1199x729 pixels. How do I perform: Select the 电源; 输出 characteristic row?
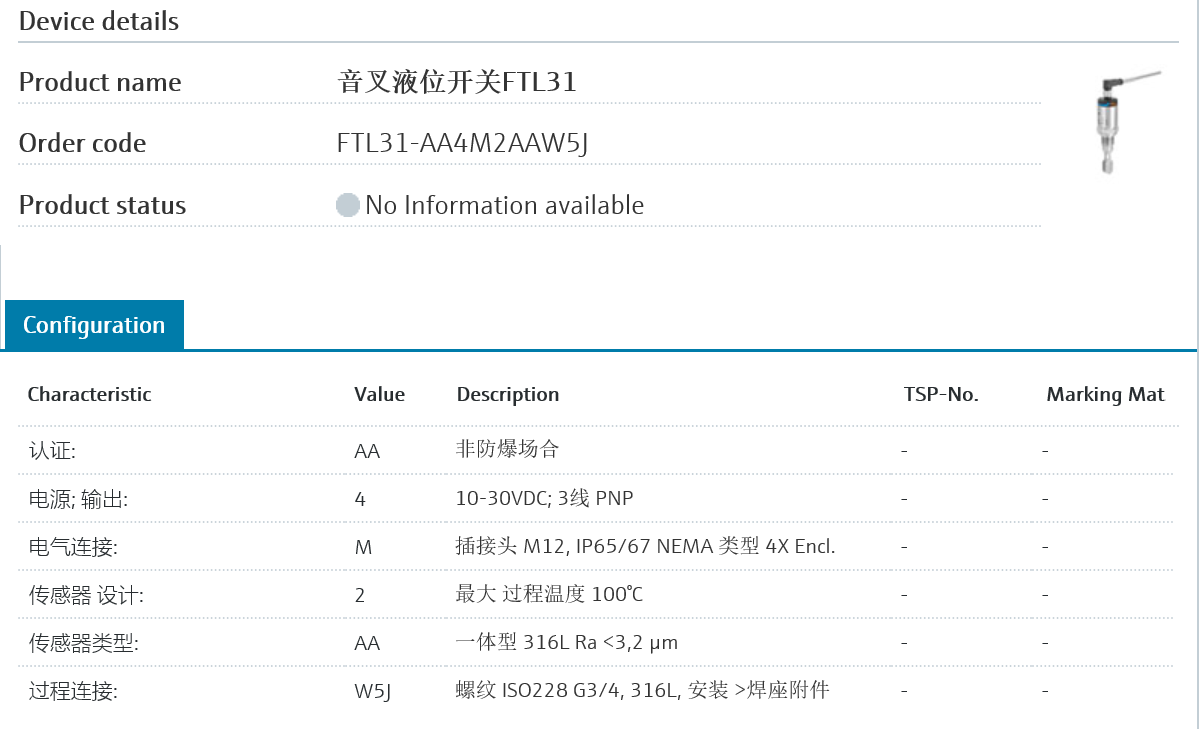click(78, 498)
